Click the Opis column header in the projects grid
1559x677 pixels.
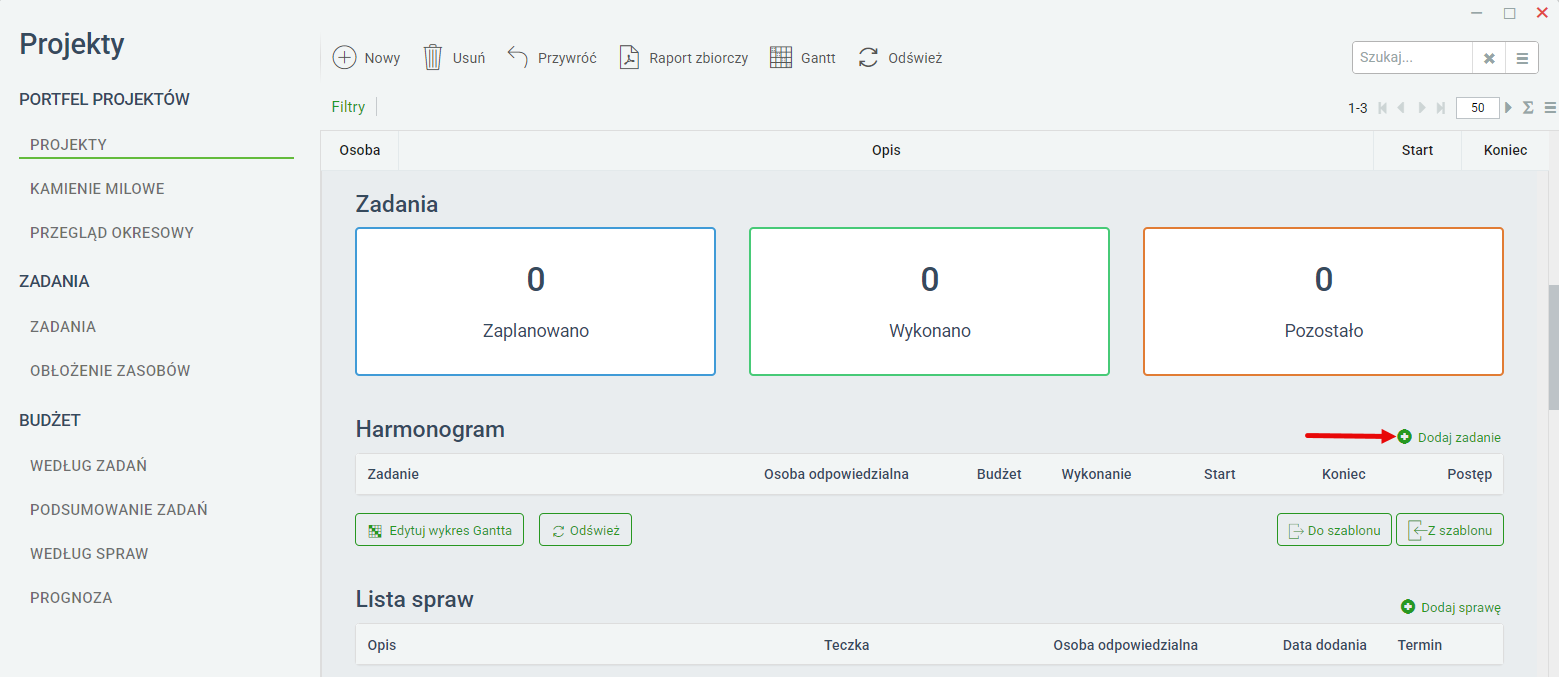pyautogui.click(x=886, y=150)
